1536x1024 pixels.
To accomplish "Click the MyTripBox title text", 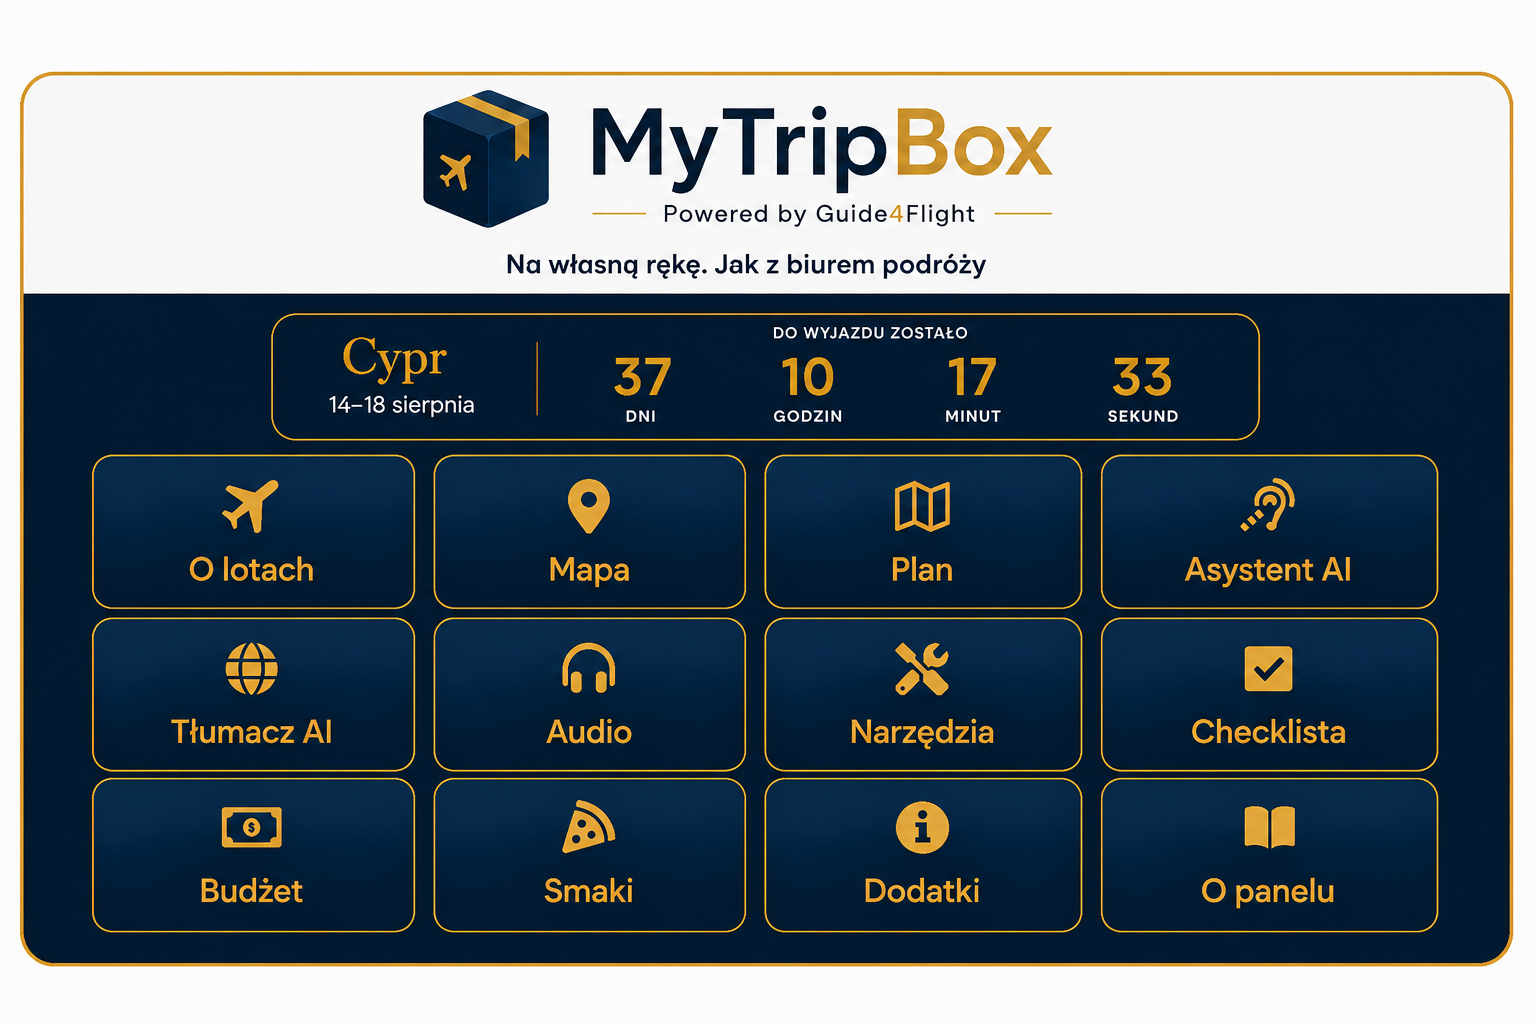I will coord(821,146).
